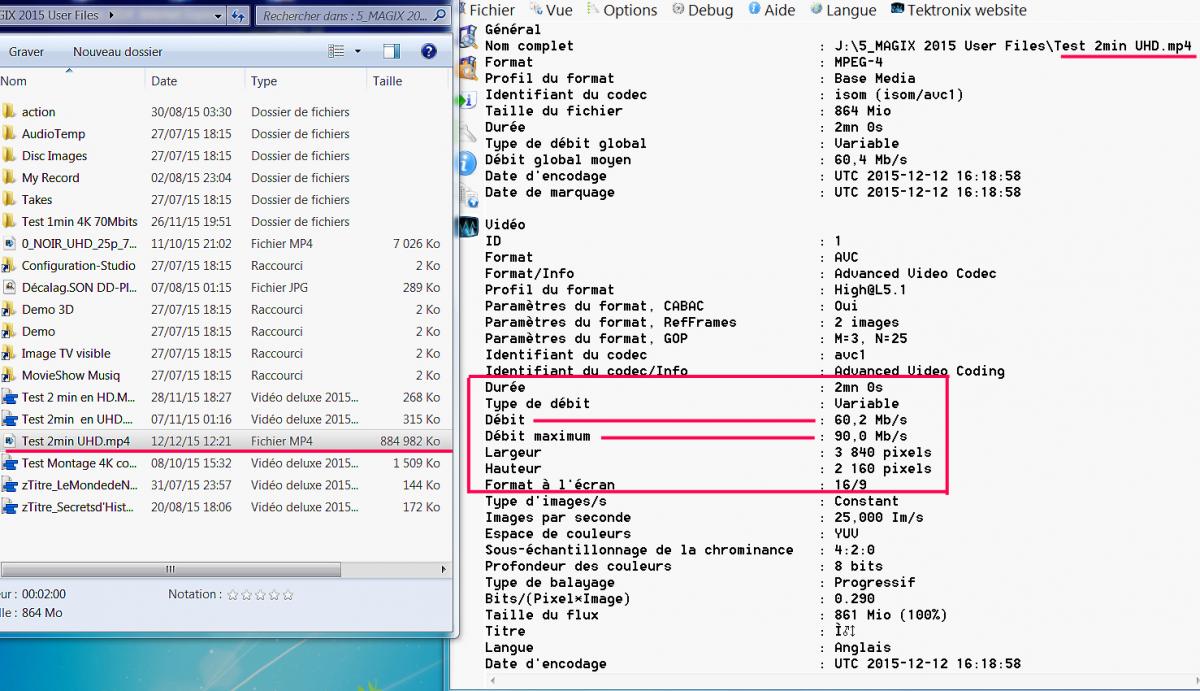Image resolution: width=1200 pixels, height=691 pixels.
Task: Select the Configuration-Studio shortcut
Action: [x=77, y=266]
